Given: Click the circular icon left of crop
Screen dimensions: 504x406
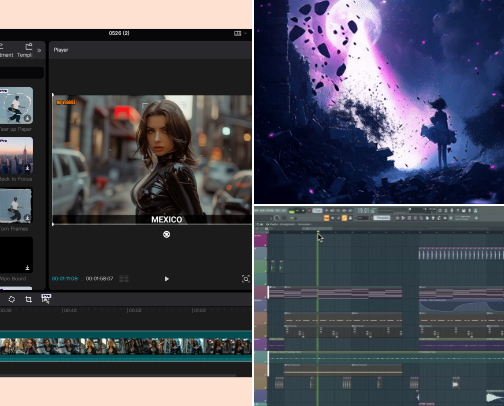Looking at the screenshot, I should coord(12,299).
